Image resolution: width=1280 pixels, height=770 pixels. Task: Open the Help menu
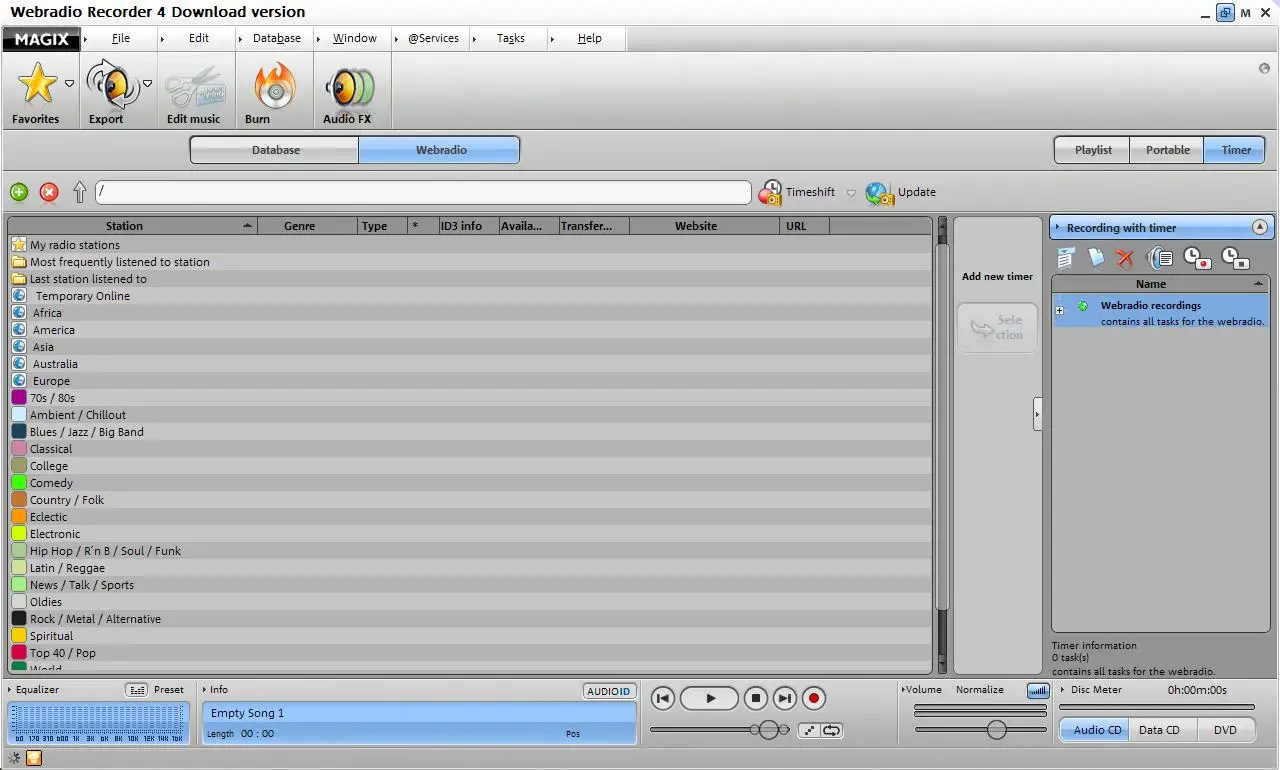point(590,38)
